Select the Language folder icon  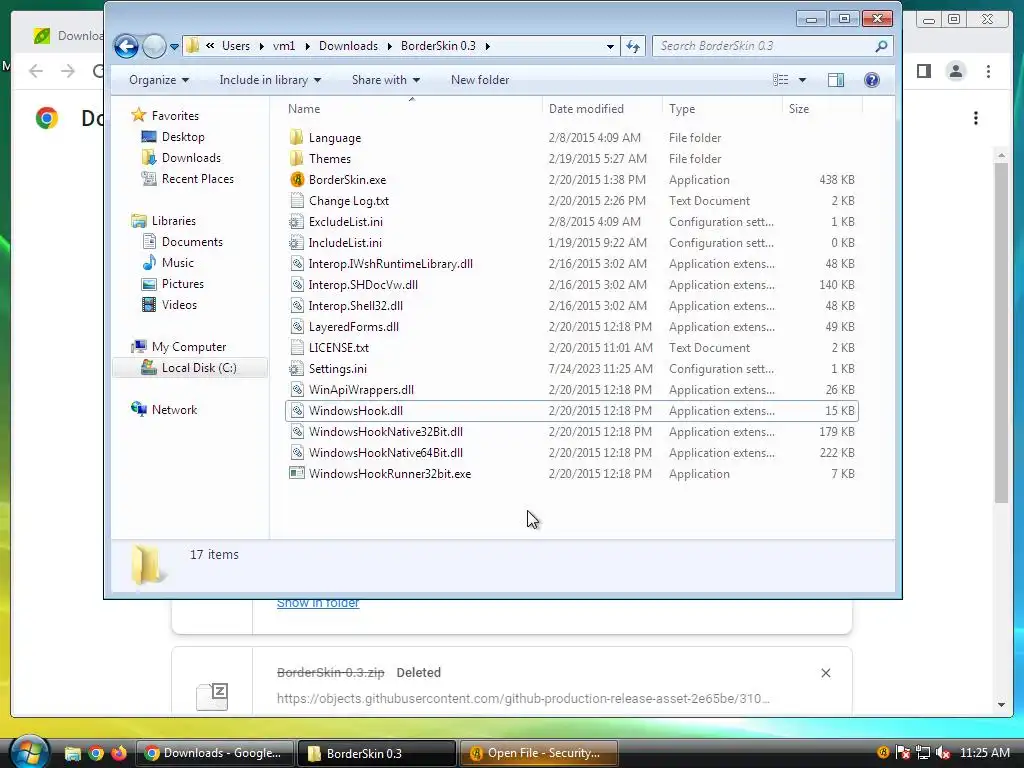(296, 137)
